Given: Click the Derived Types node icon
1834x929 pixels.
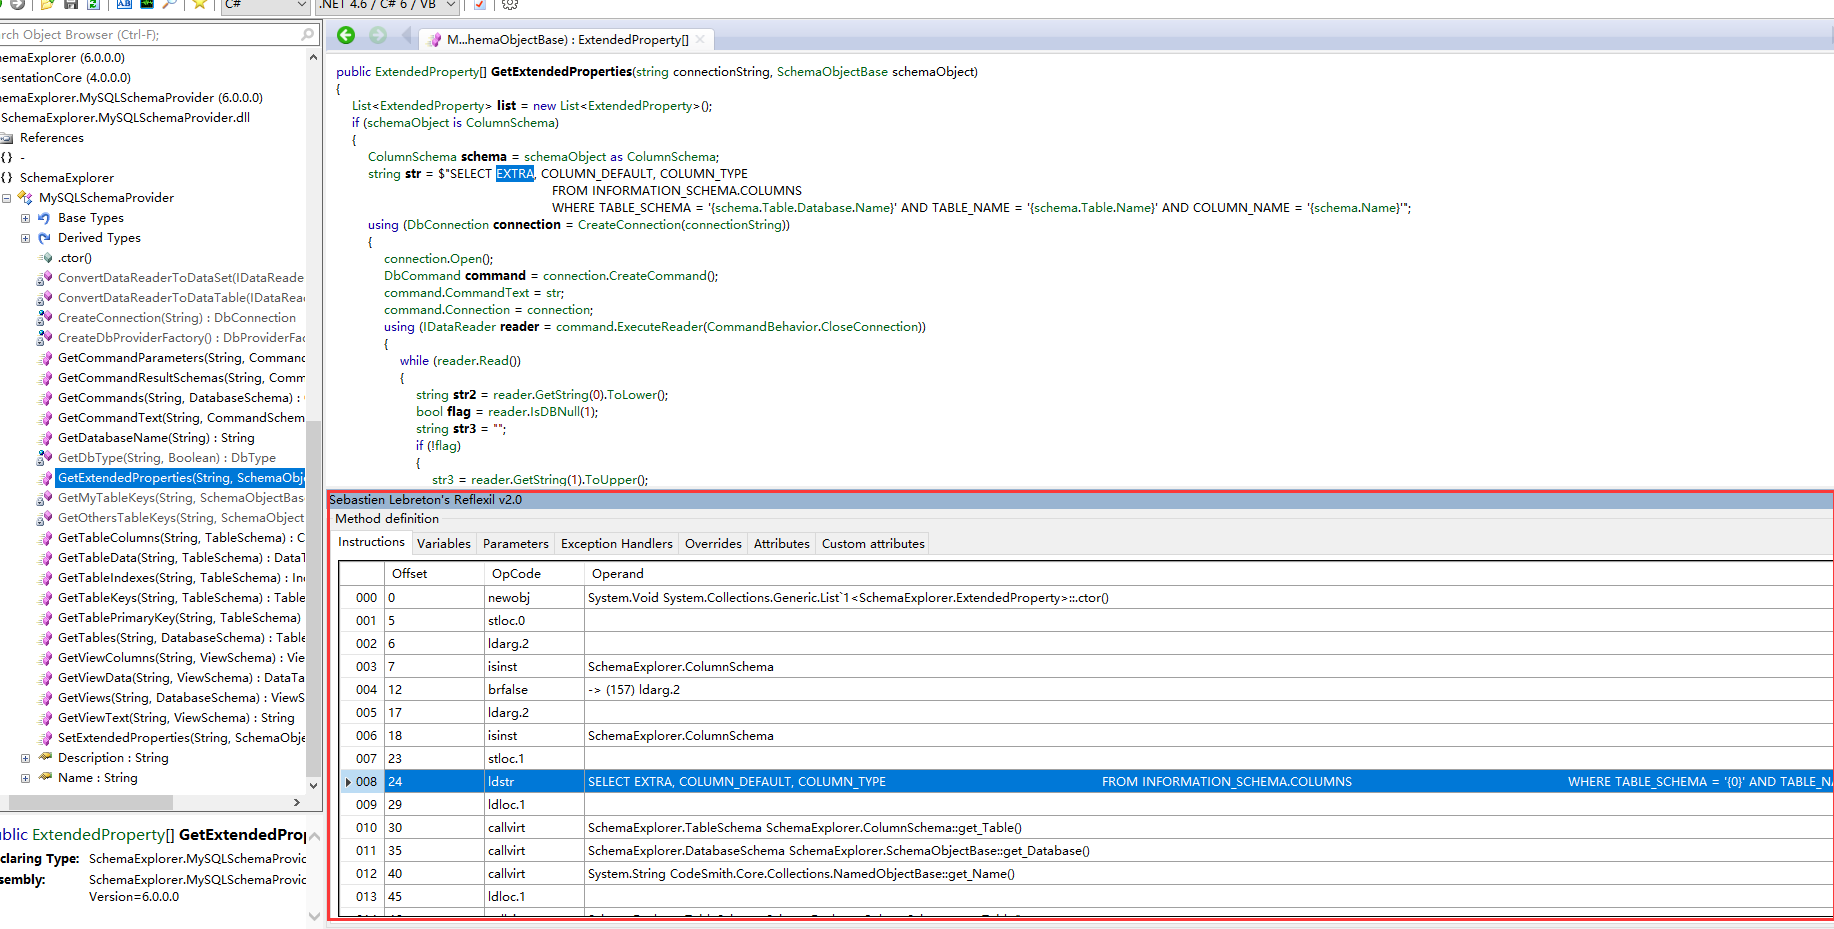Looking at the screenshot, I should (x=44, y=238).
